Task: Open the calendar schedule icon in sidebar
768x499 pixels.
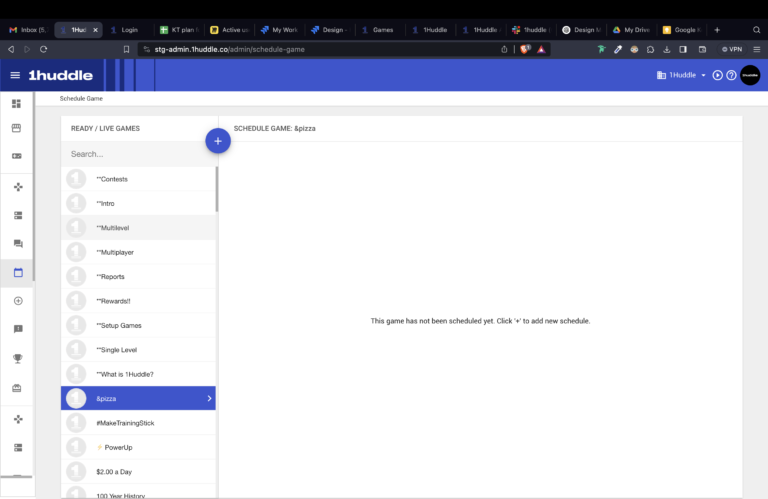Action: (x=17, y=272)
